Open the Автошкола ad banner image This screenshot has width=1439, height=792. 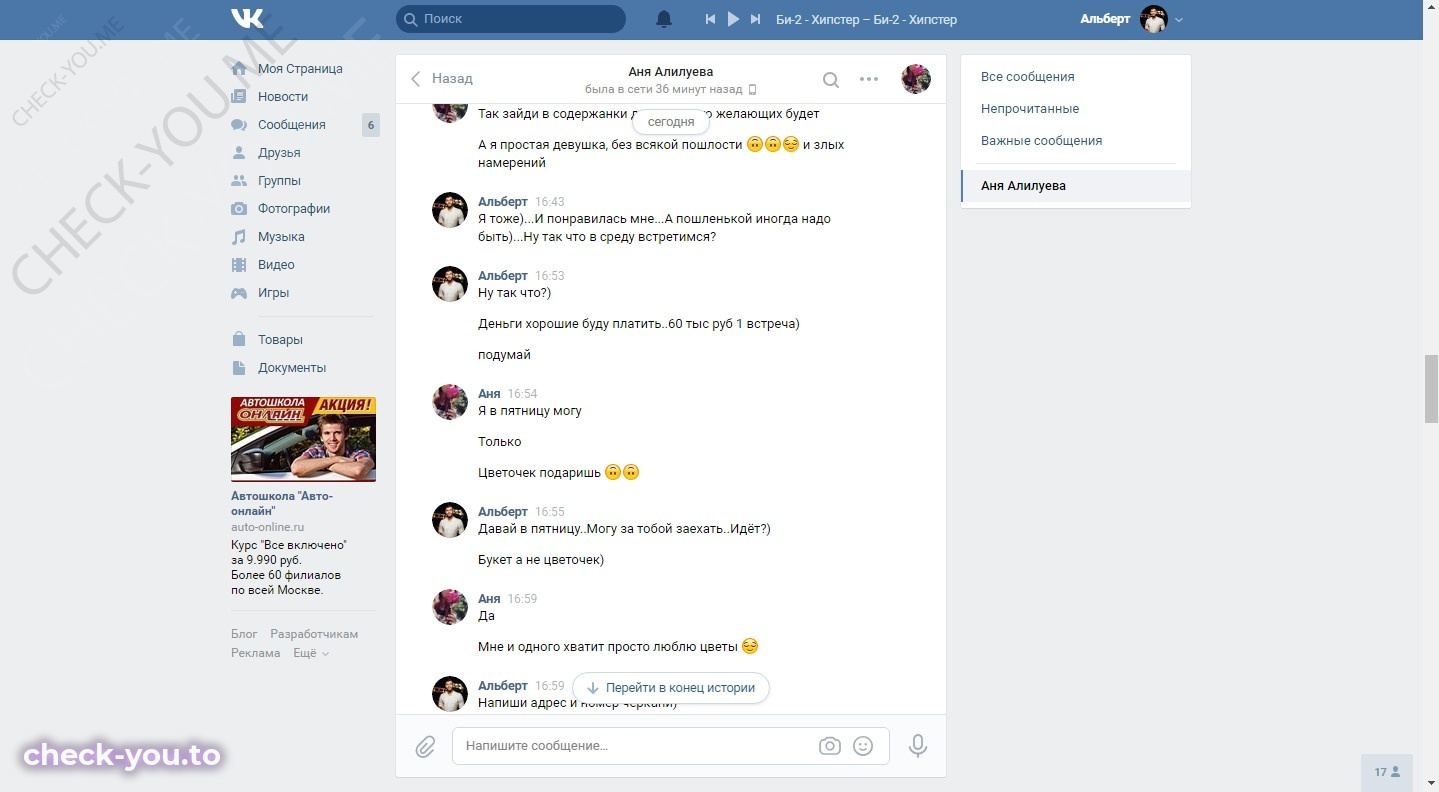(x=303, y=439)
